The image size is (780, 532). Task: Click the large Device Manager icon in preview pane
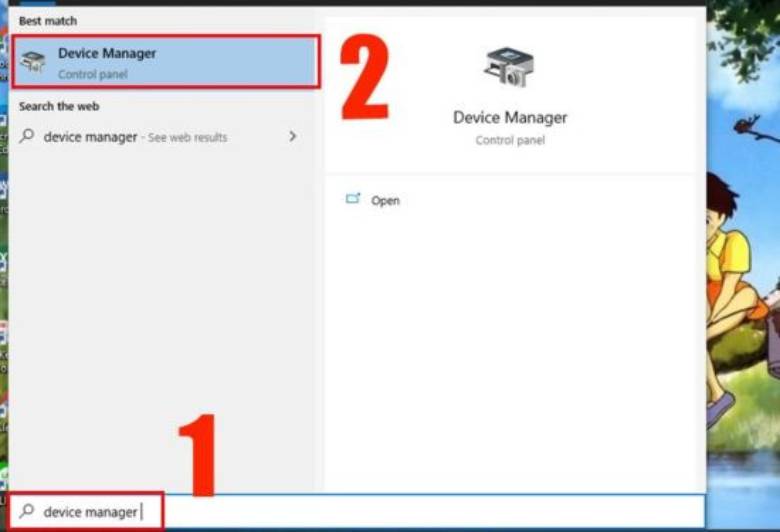coord(508,67)
